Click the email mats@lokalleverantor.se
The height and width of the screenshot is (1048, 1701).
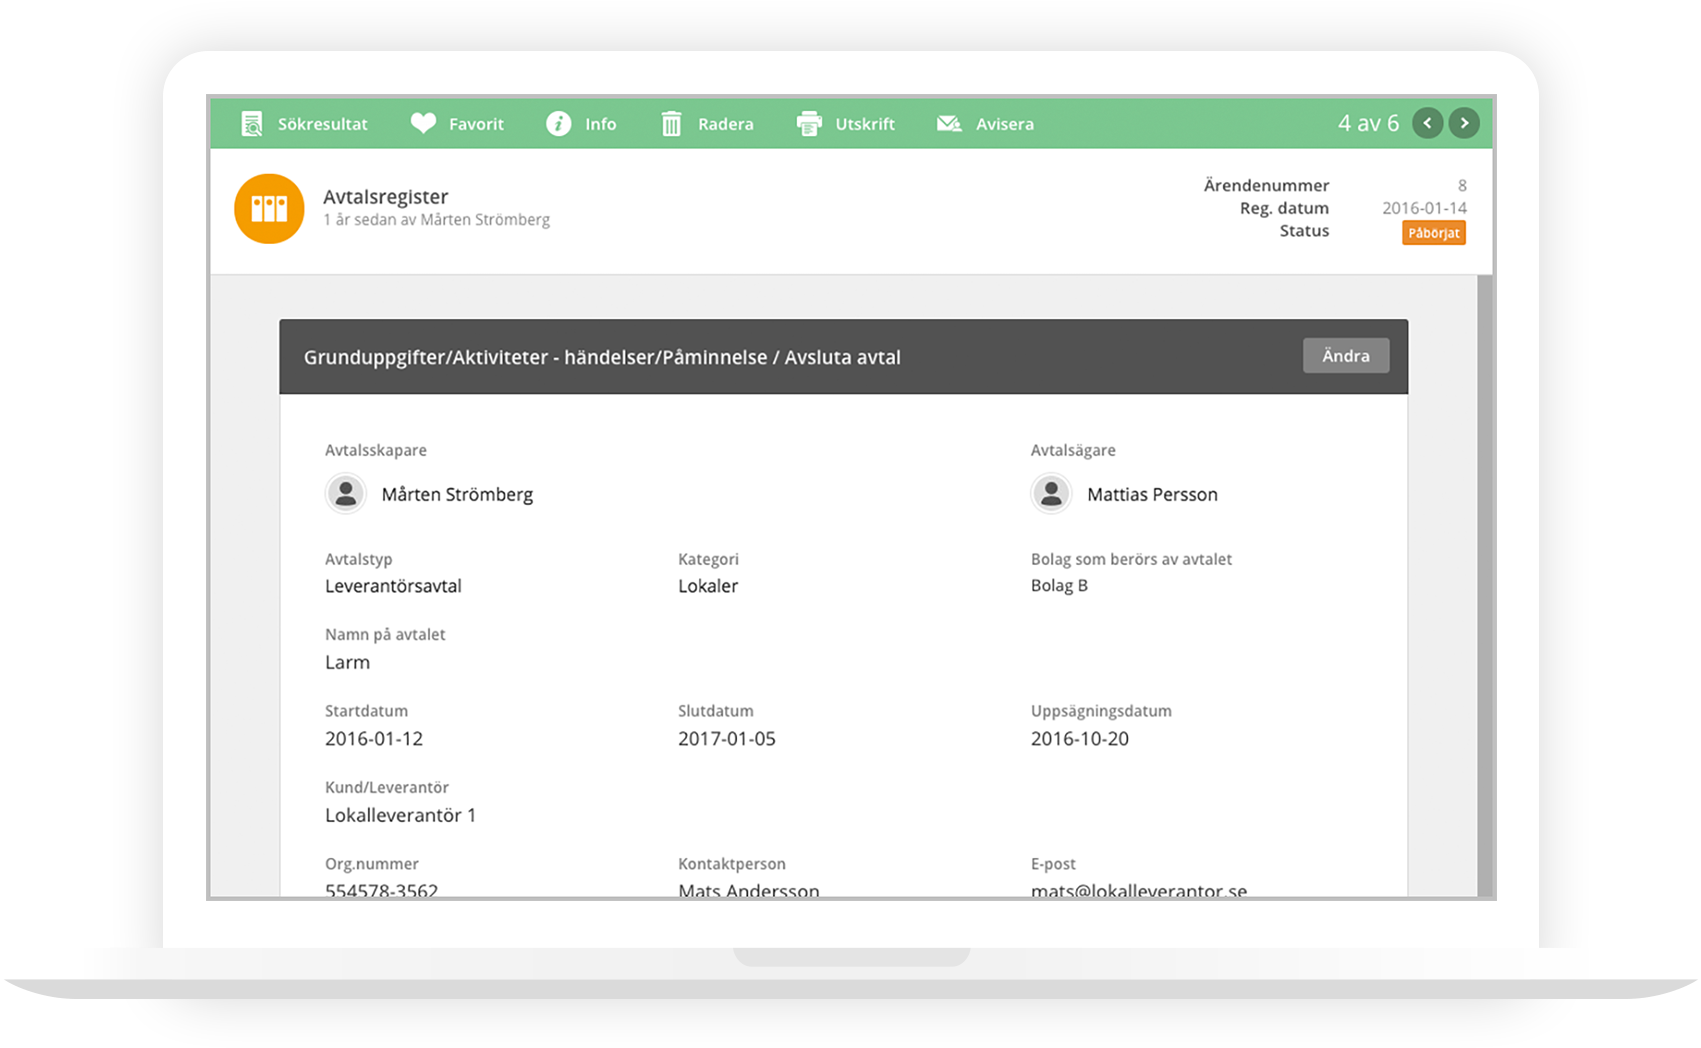(1138, 890)
